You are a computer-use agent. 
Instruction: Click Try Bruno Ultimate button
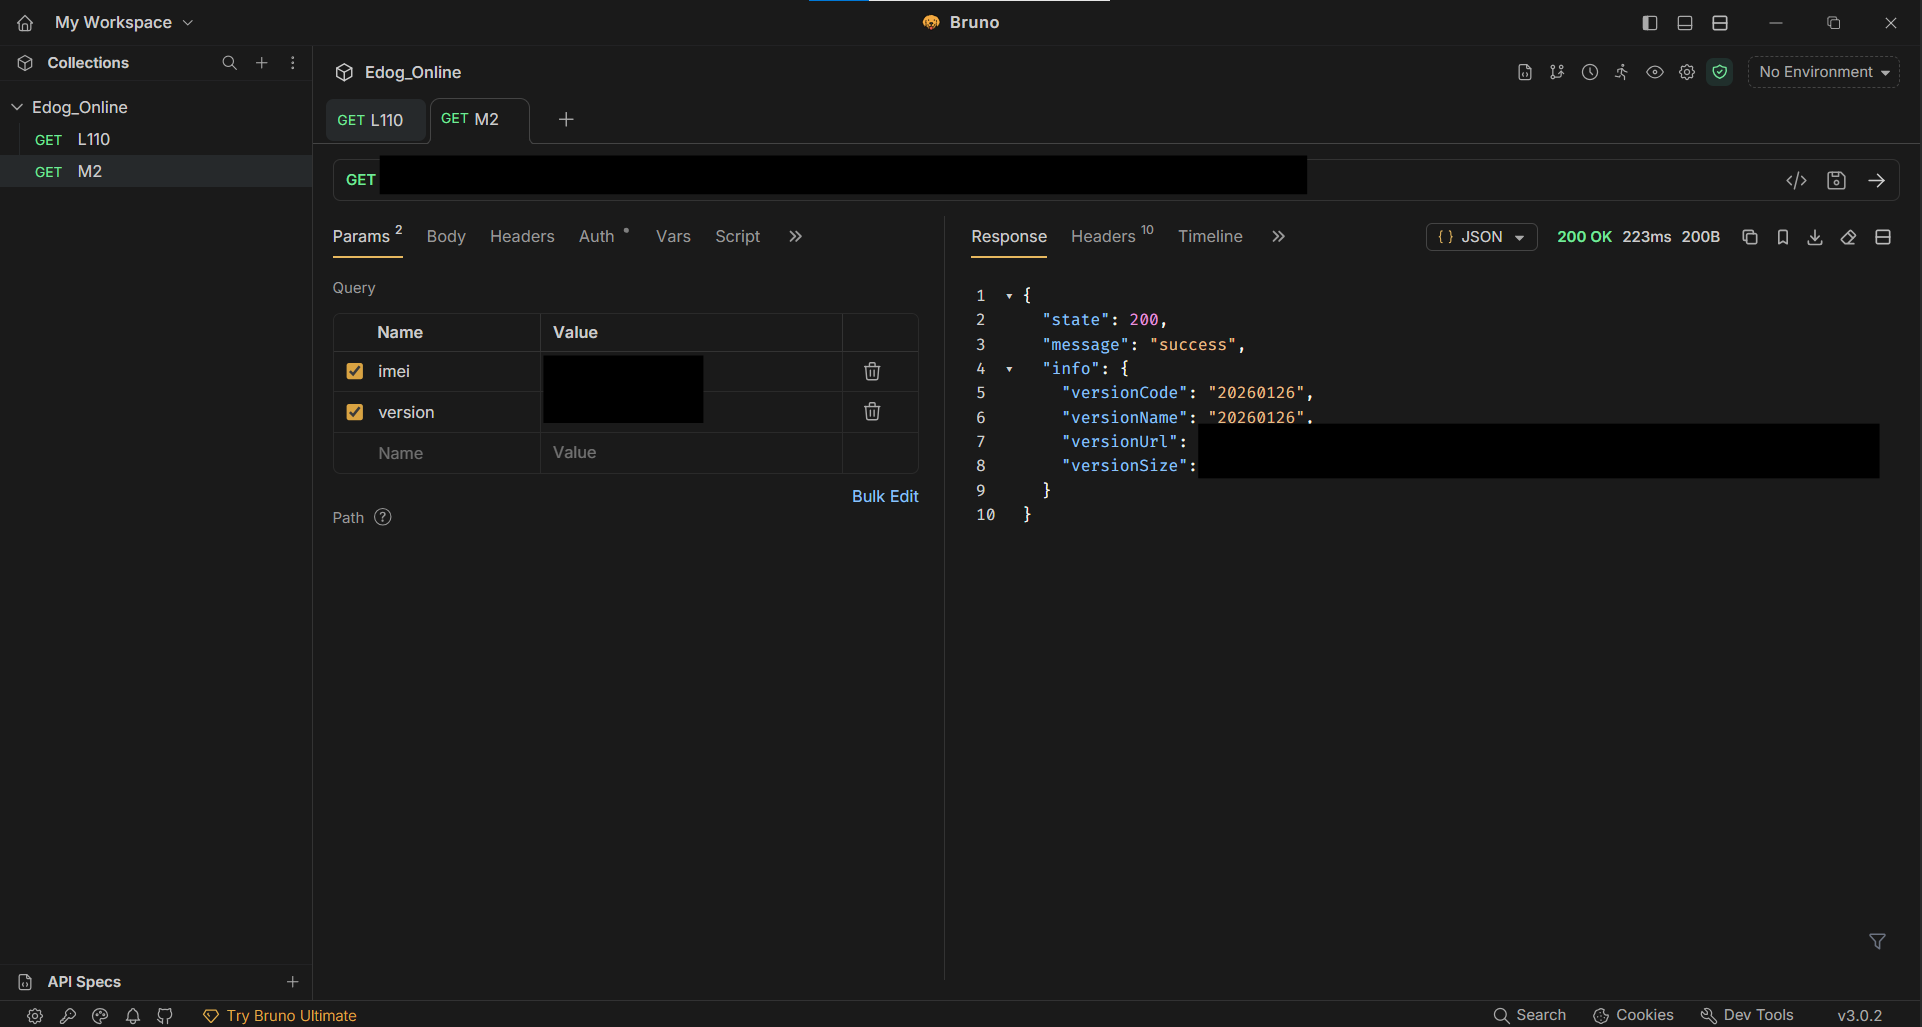(281, 1015)
